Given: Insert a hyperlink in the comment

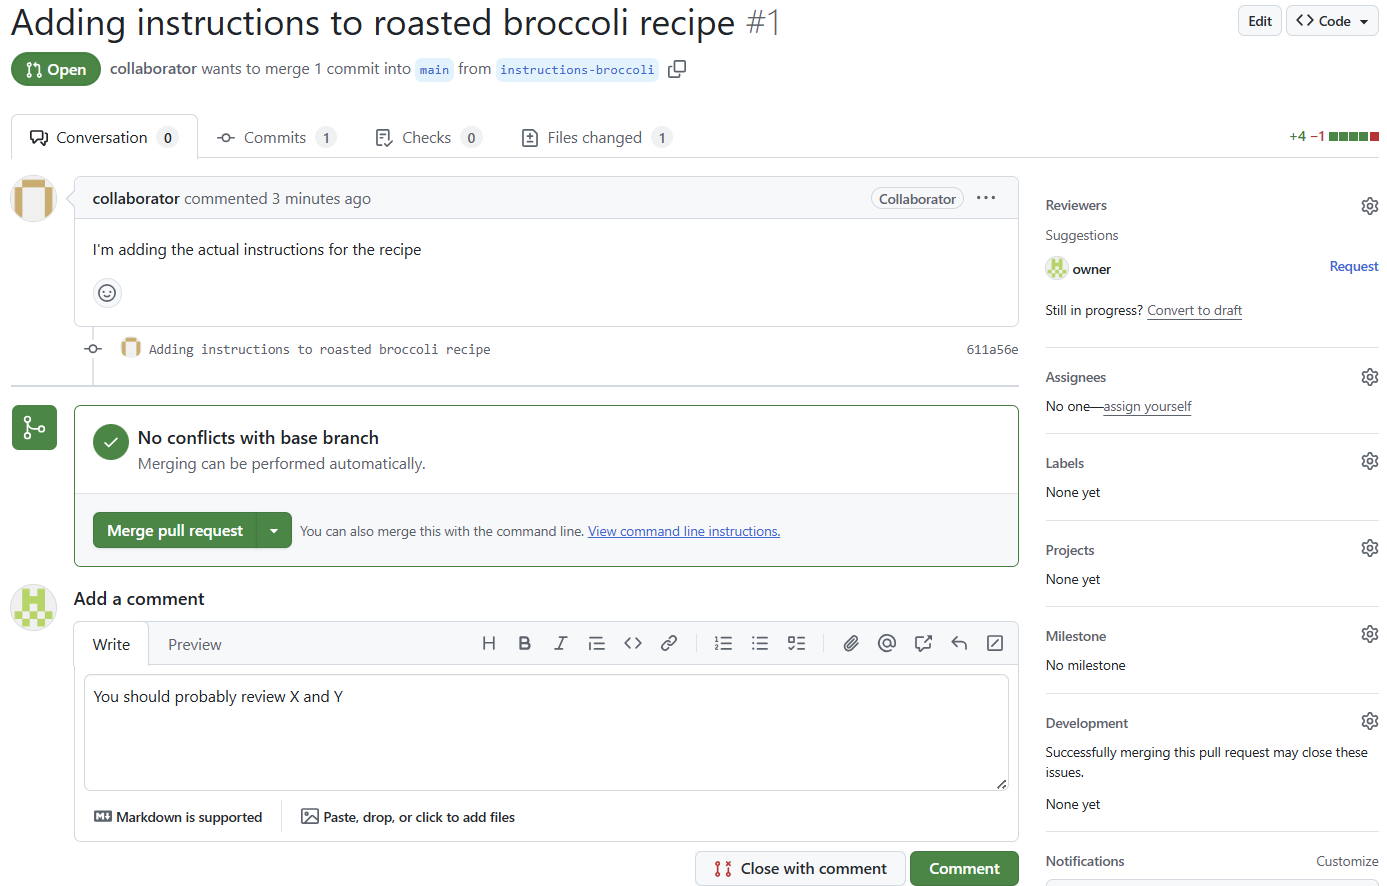Looking at the screenshot, I should click(669, 643).
